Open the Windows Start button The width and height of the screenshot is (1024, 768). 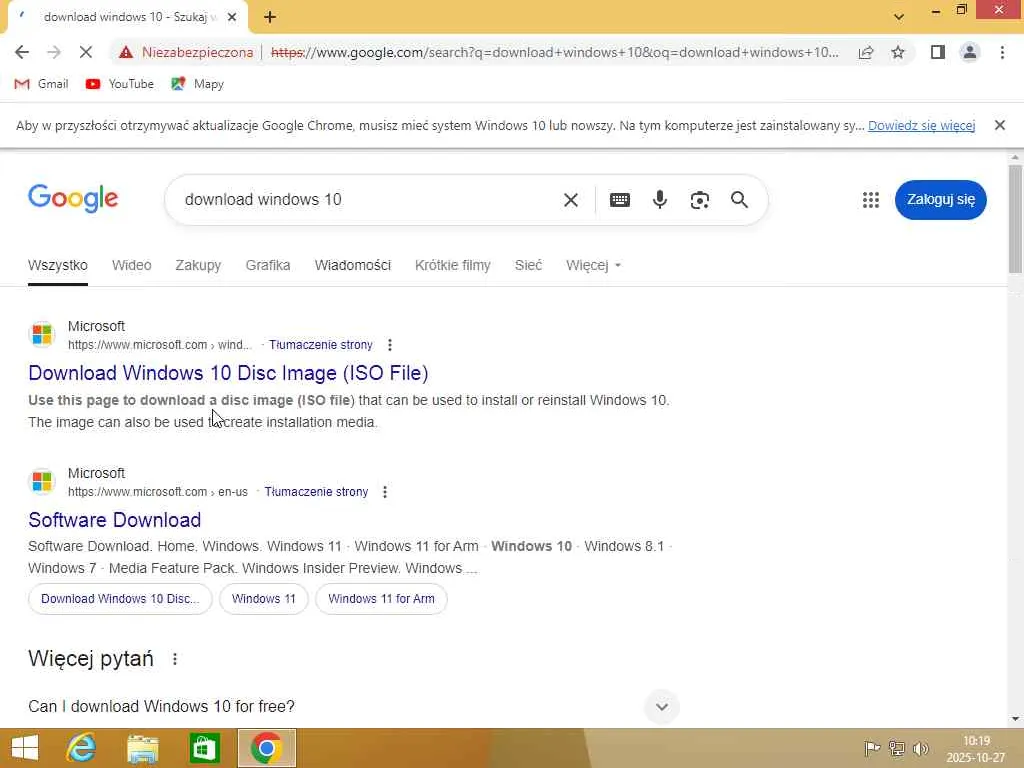pos(25,748)
